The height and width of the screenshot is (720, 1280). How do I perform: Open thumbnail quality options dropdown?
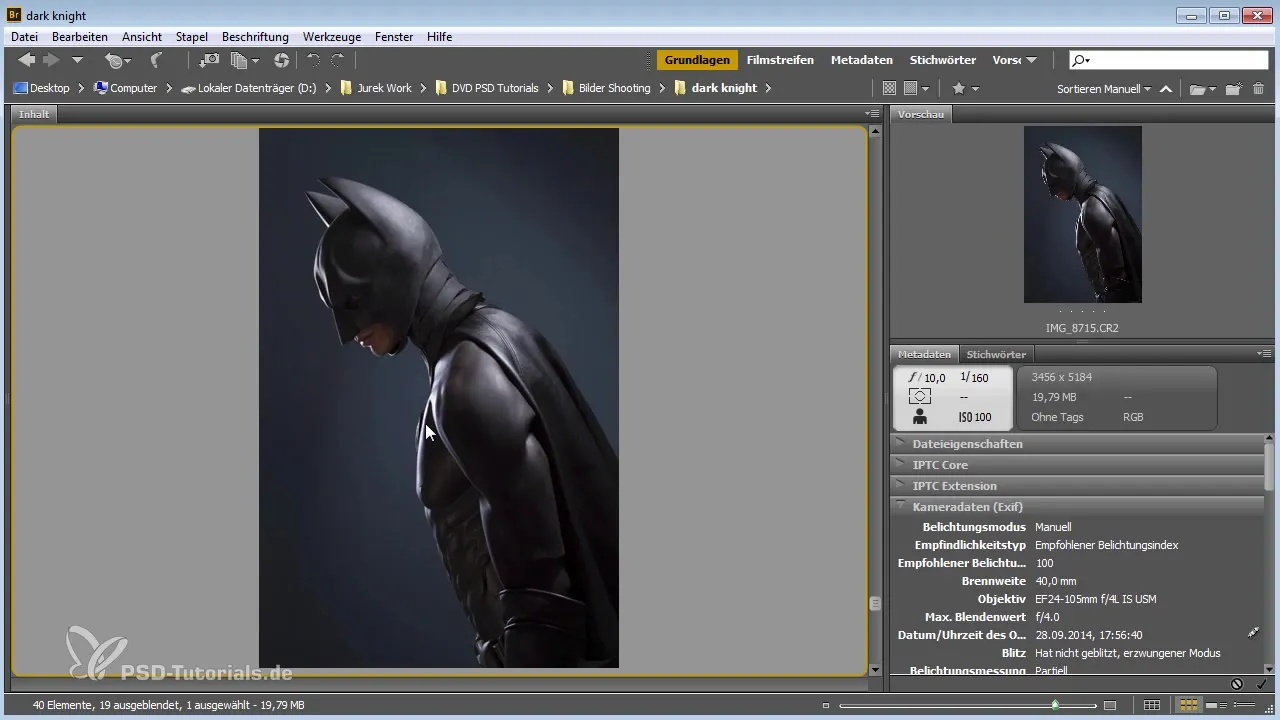917,88
